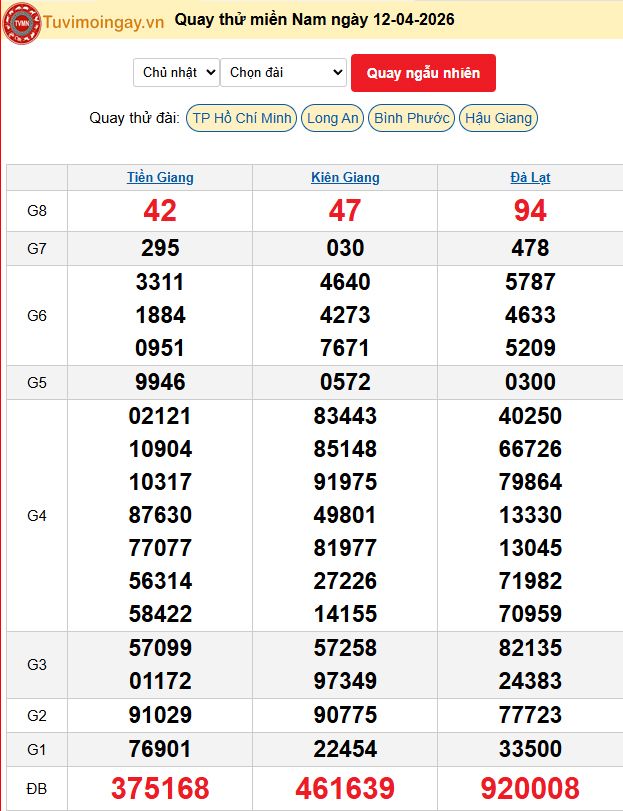Viewport: 623px width, 811px height.
Task: Click Kiên Giang special prize 461639
Action: pyautogui.click(x=345, y=788)
